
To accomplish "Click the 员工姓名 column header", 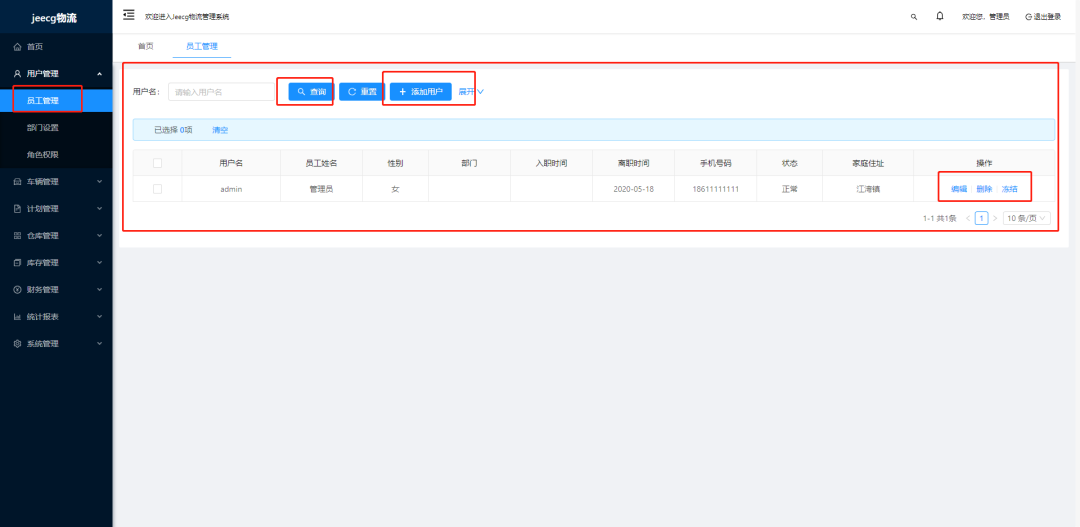I will (321, 163).
